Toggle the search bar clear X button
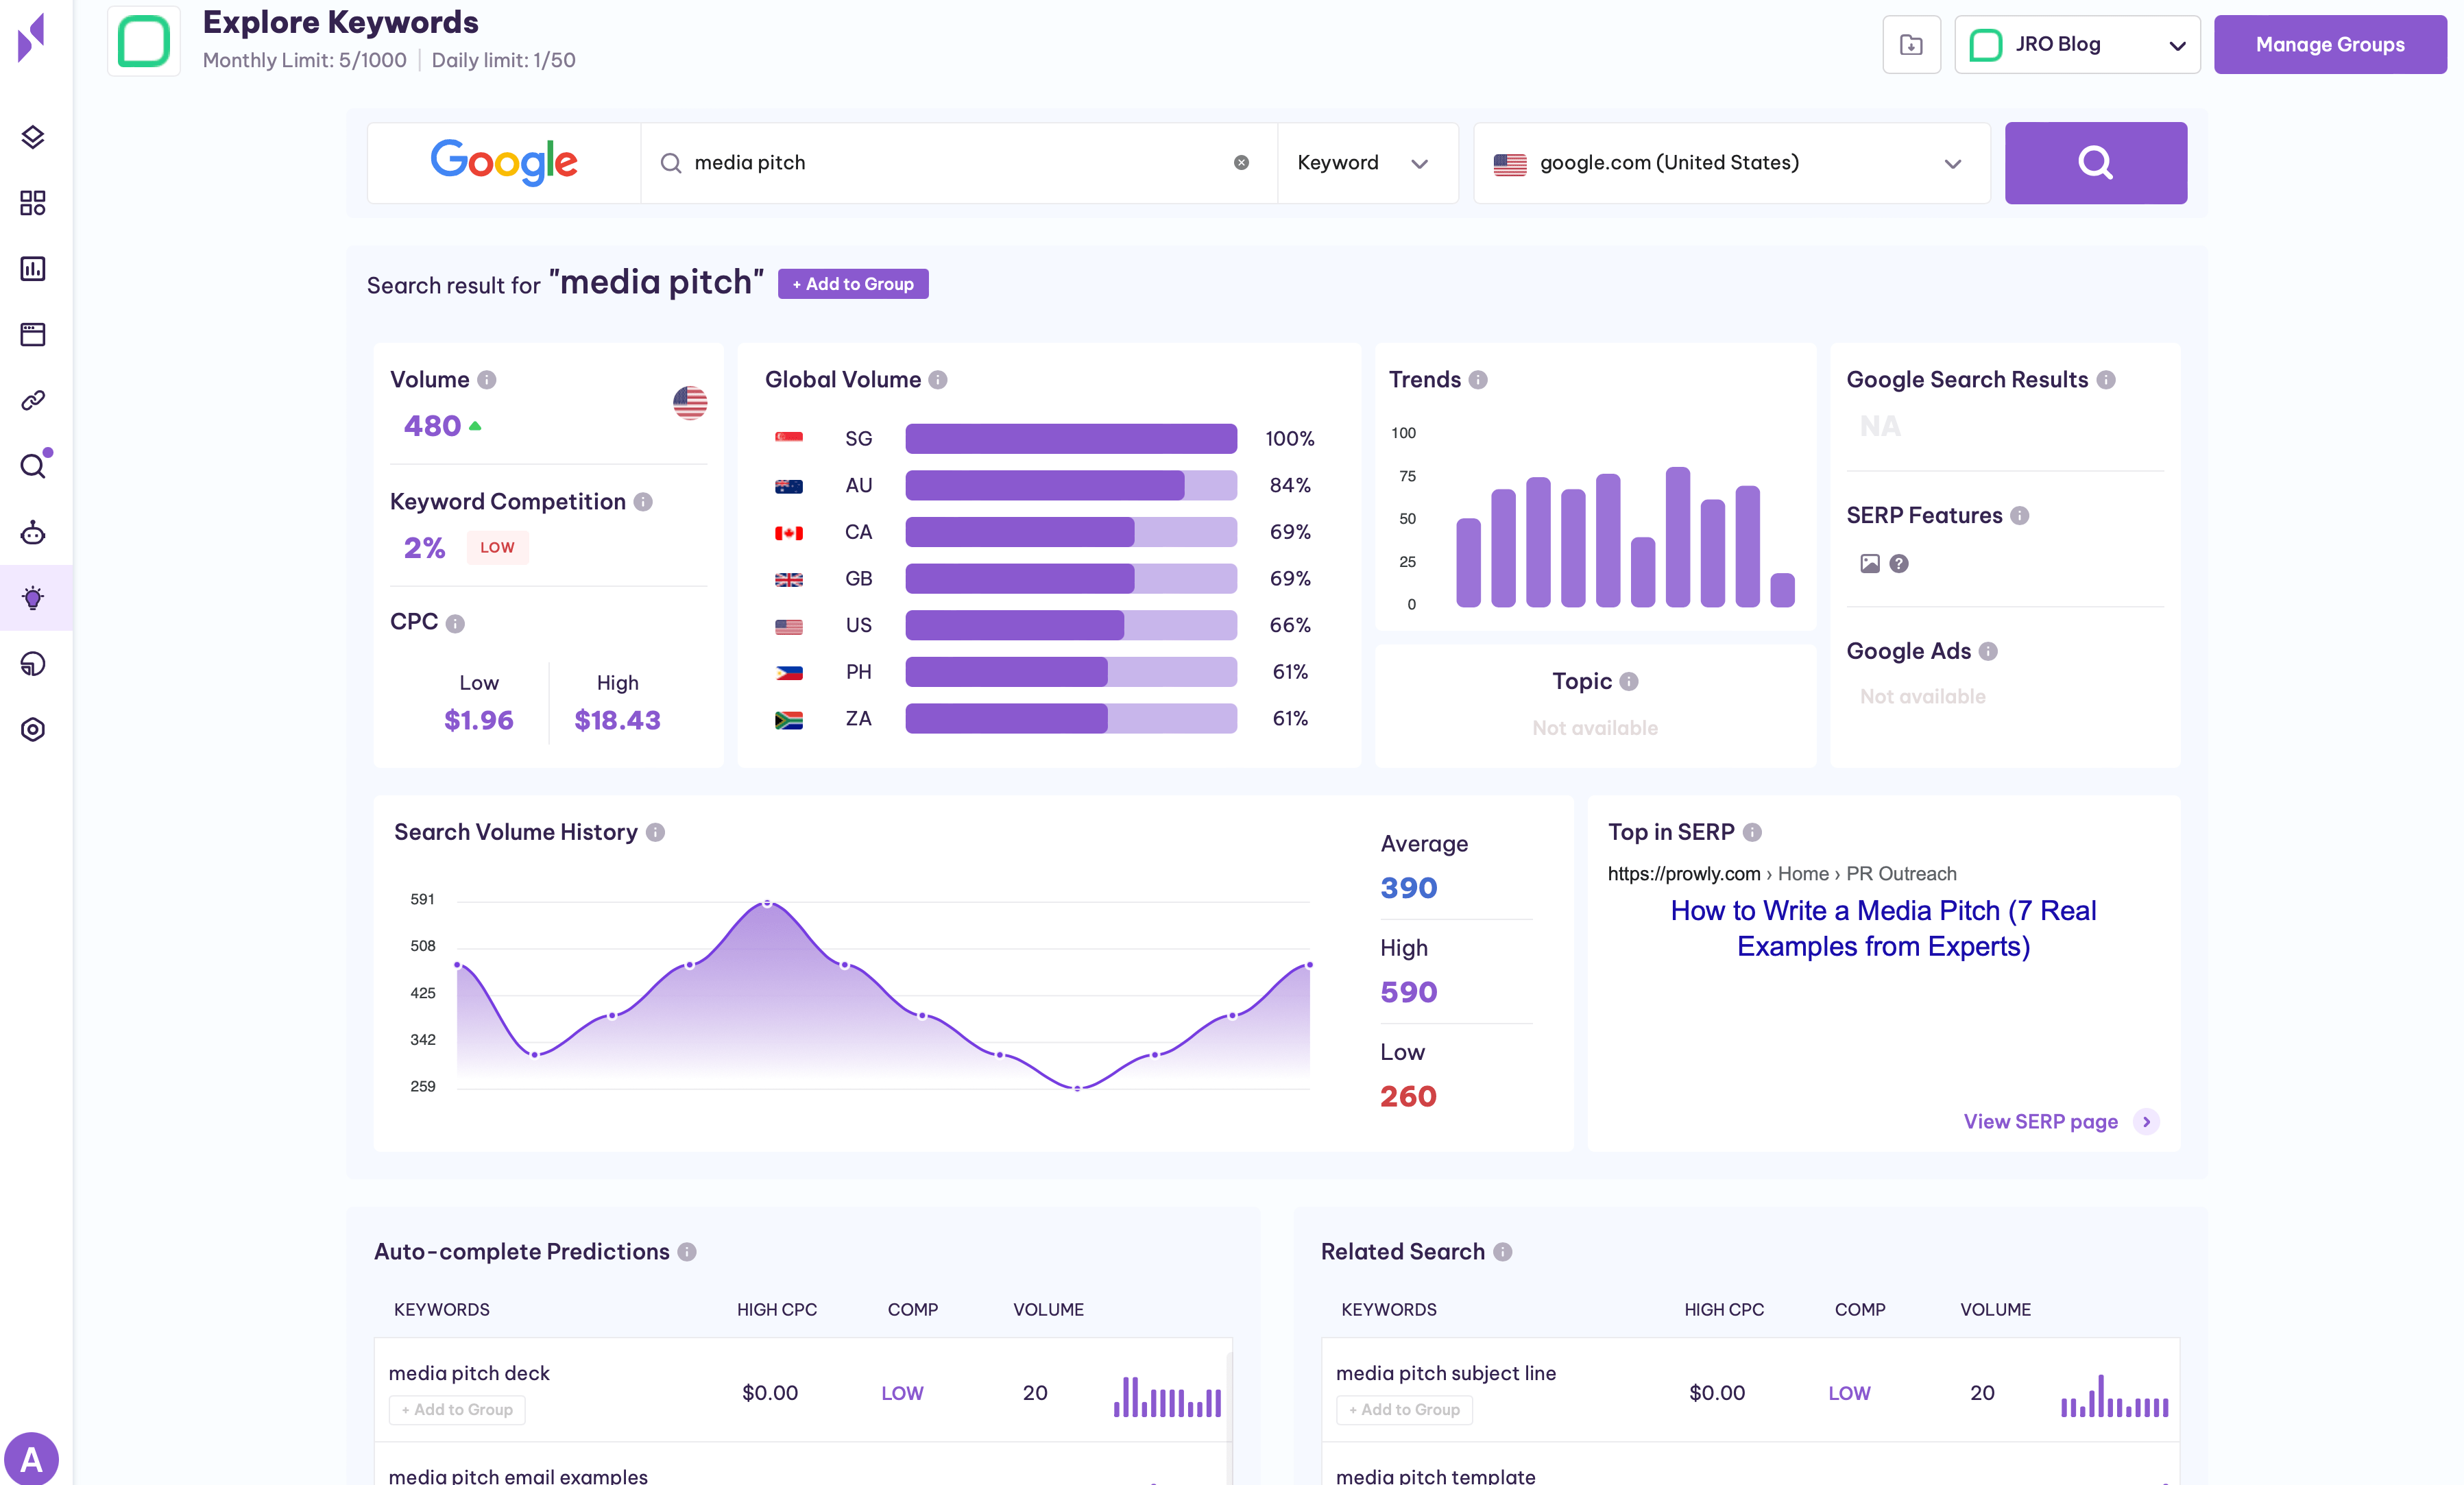2464x1485 pixels. click(1241, 162)
